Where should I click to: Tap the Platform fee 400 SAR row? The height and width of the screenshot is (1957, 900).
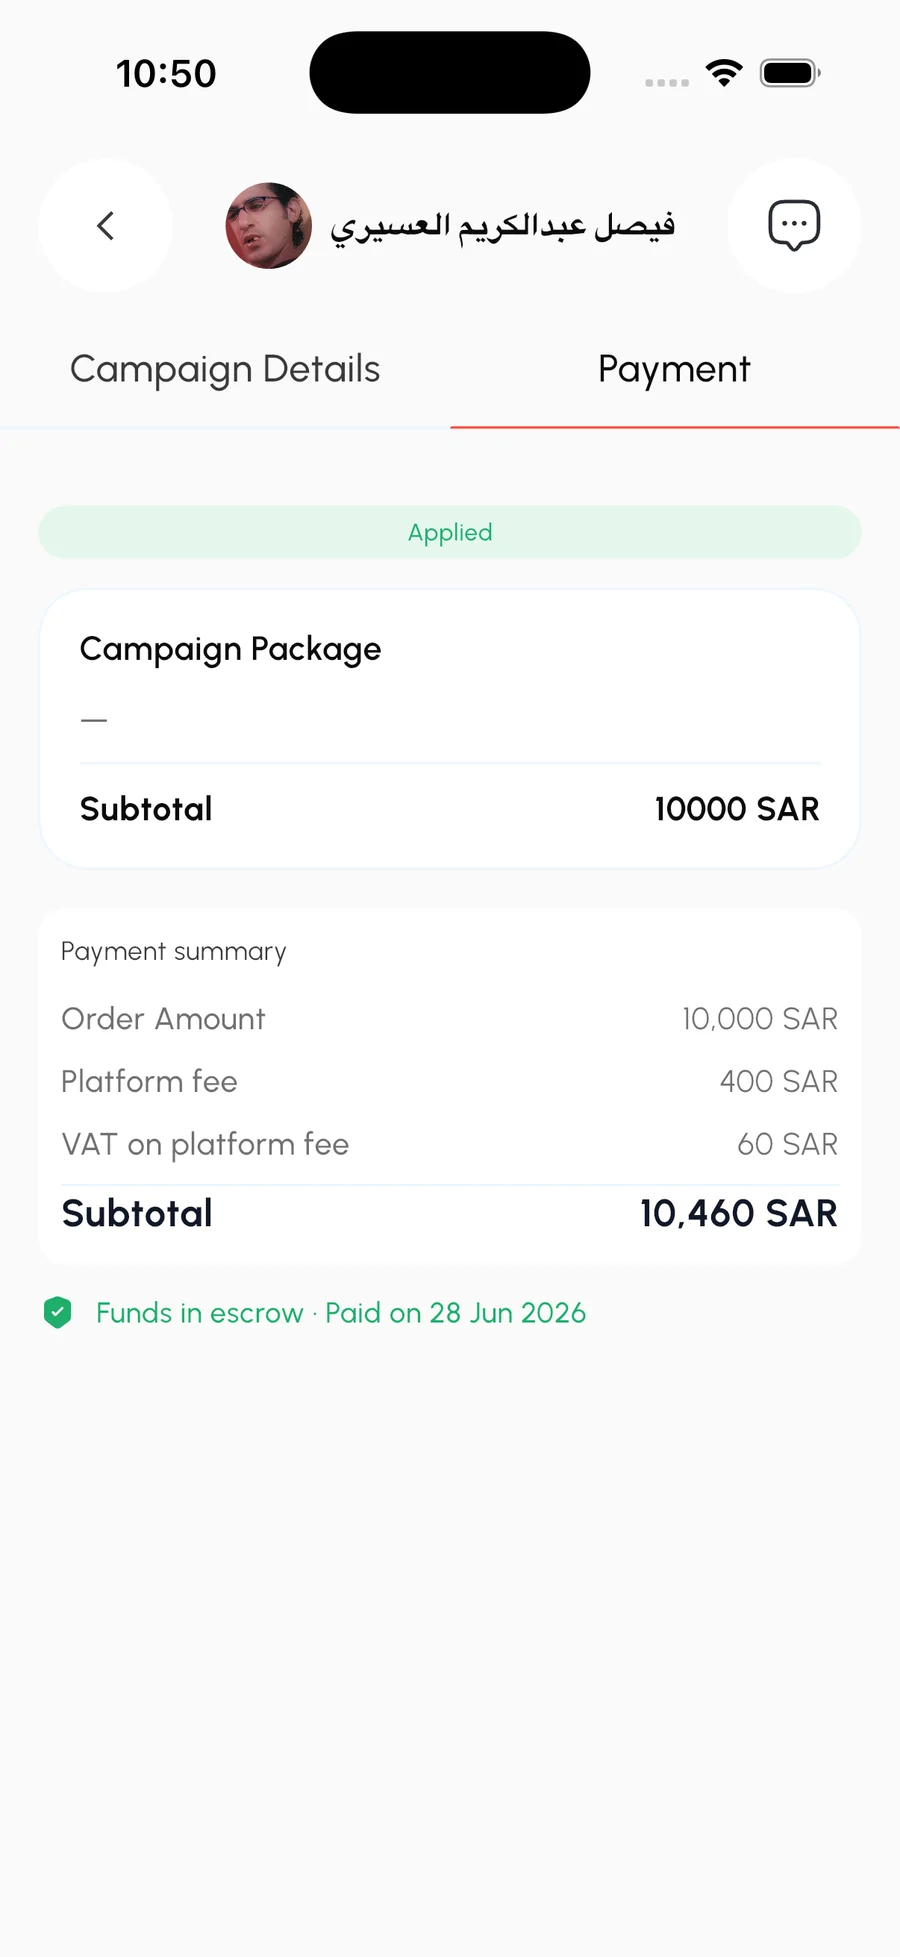click(x=450, y=1082)
